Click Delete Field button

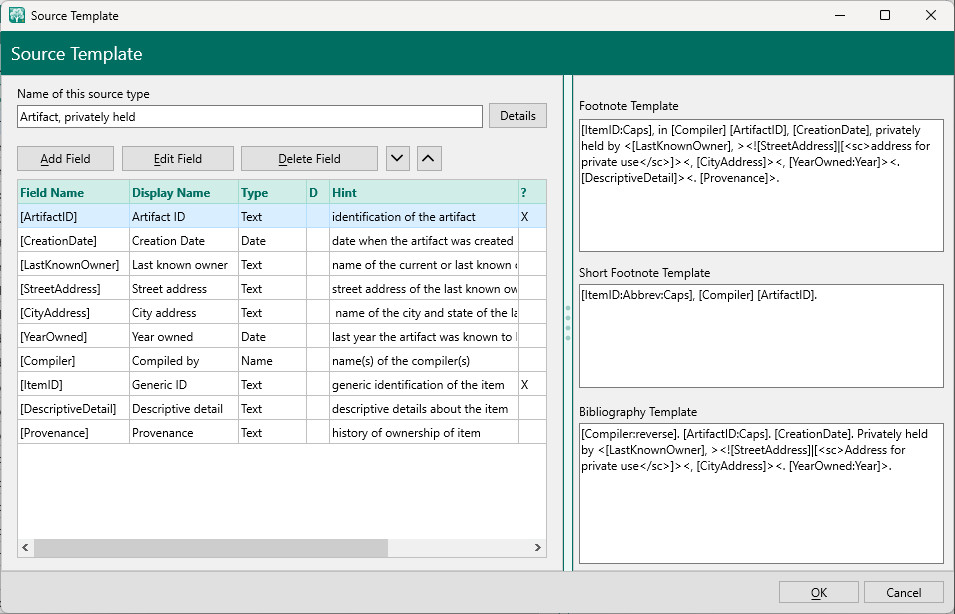(x=309, y=158)
